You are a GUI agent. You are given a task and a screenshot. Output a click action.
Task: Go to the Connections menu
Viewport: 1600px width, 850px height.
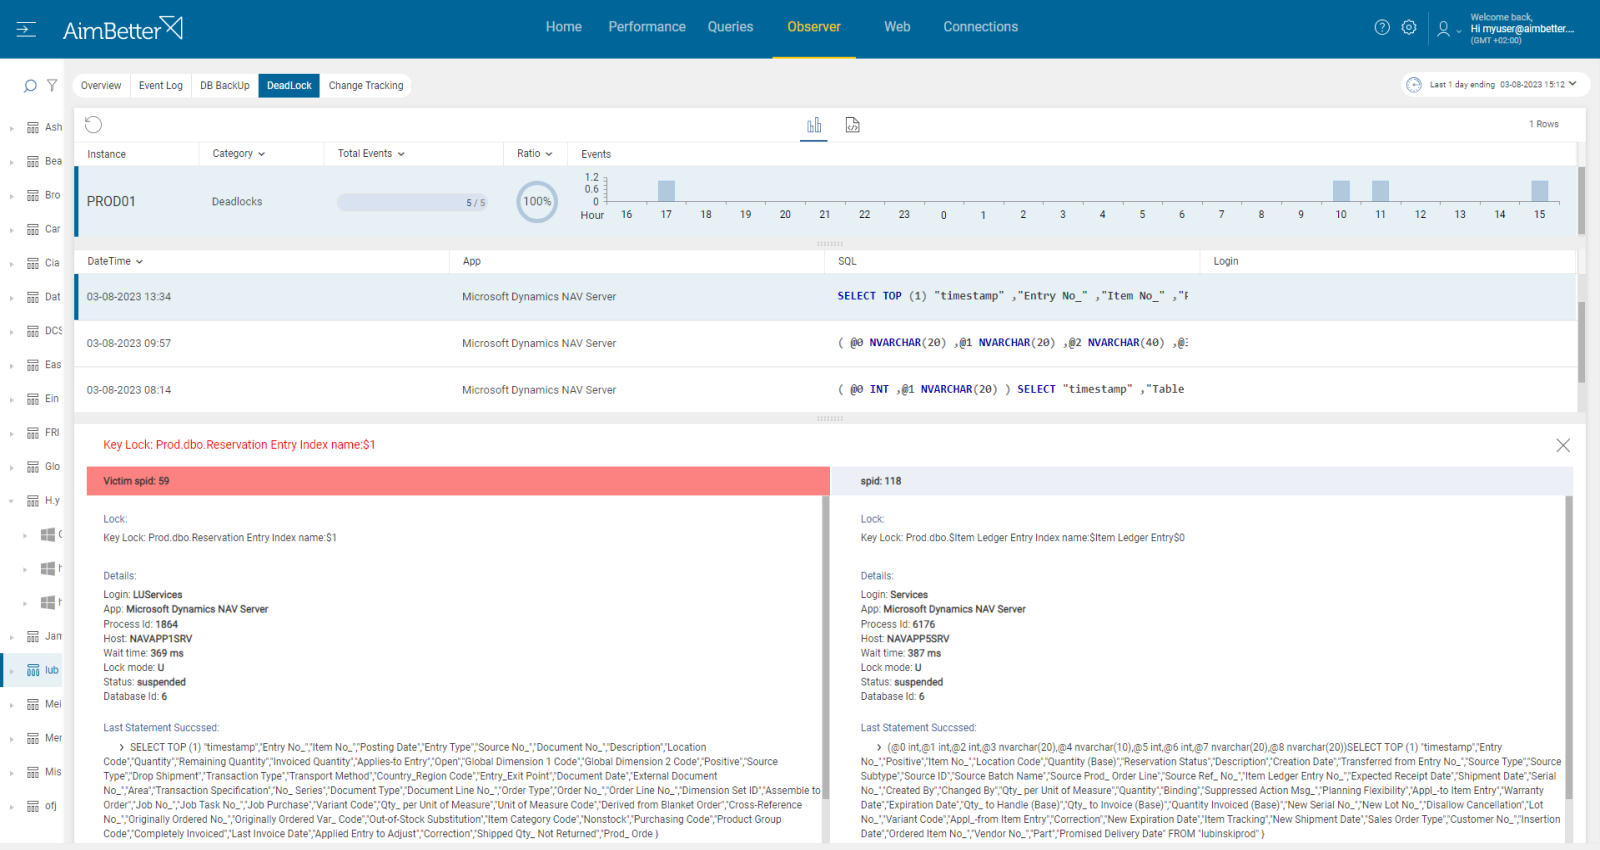click(980, 27)
